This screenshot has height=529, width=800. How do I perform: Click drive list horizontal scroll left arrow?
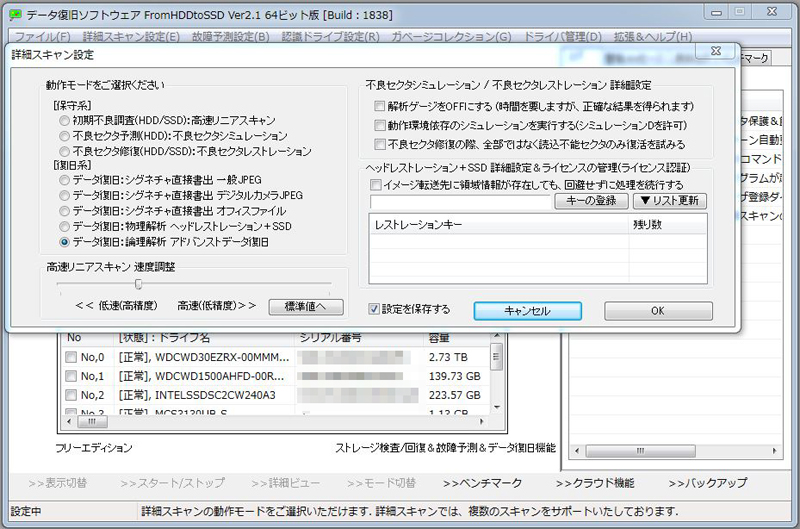click(70, 422)
